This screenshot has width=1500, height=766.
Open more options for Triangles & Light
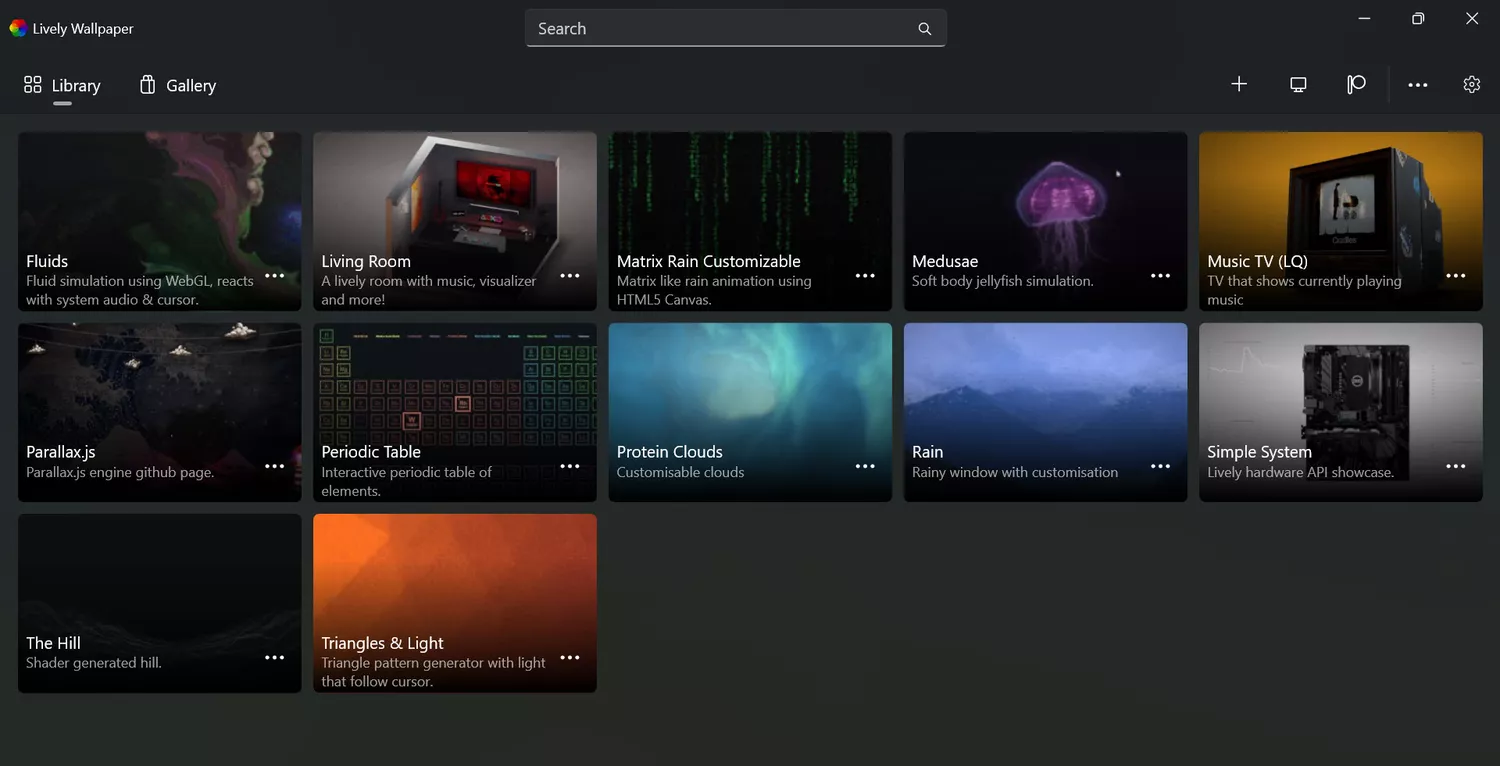pyautogui.click(x=570, y=658)
